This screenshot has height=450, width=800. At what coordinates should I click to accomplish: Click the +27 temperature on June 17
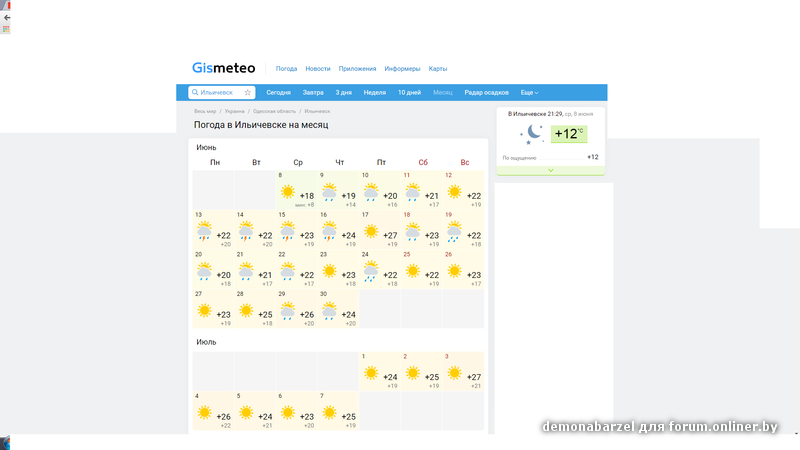[390, 235]
